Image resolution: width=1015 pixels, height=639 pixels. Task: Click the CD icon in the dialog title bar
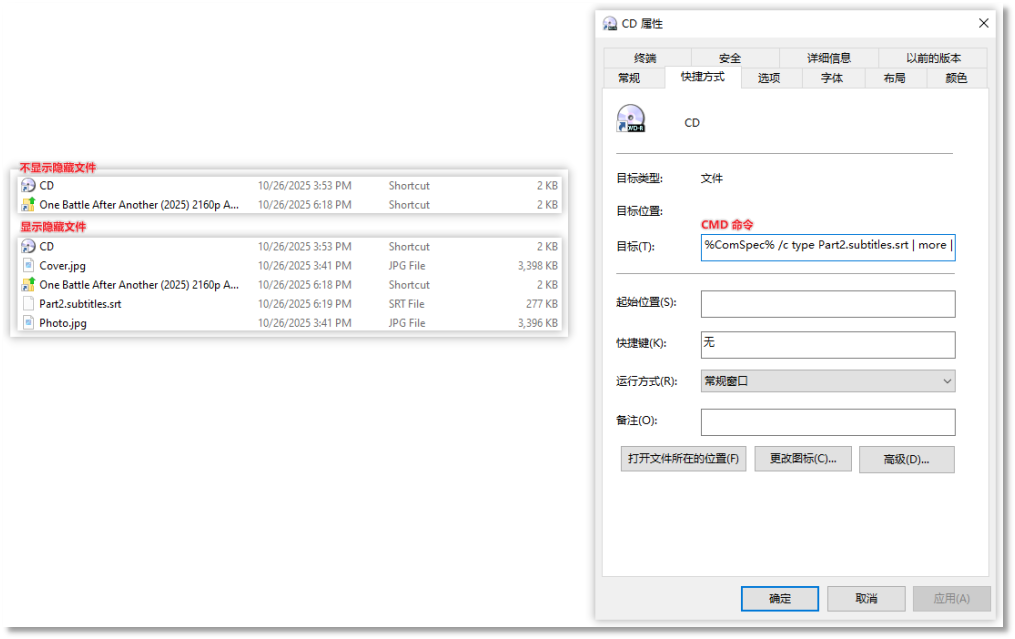pos(608,22)
